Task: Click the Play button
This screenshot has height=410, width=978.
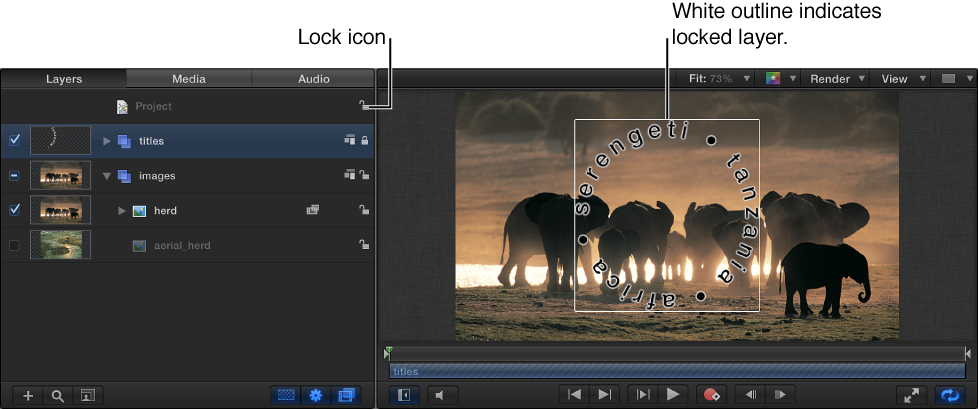Action: 673,394
